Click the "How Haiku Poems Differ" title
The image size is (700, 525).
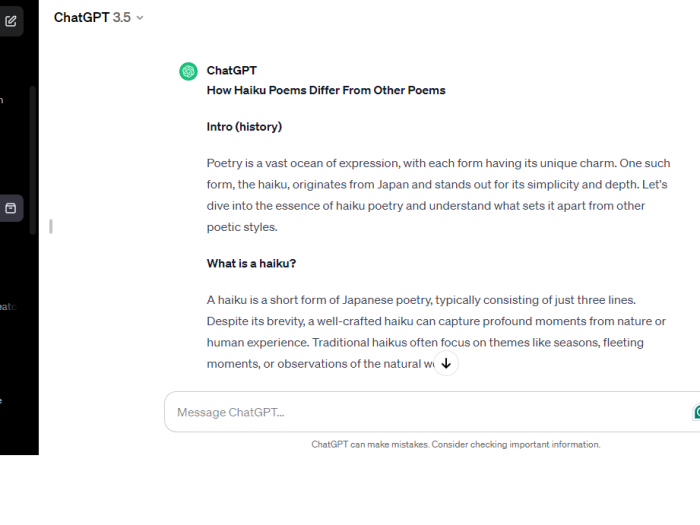pyautogui.click(x=325, y=90)
